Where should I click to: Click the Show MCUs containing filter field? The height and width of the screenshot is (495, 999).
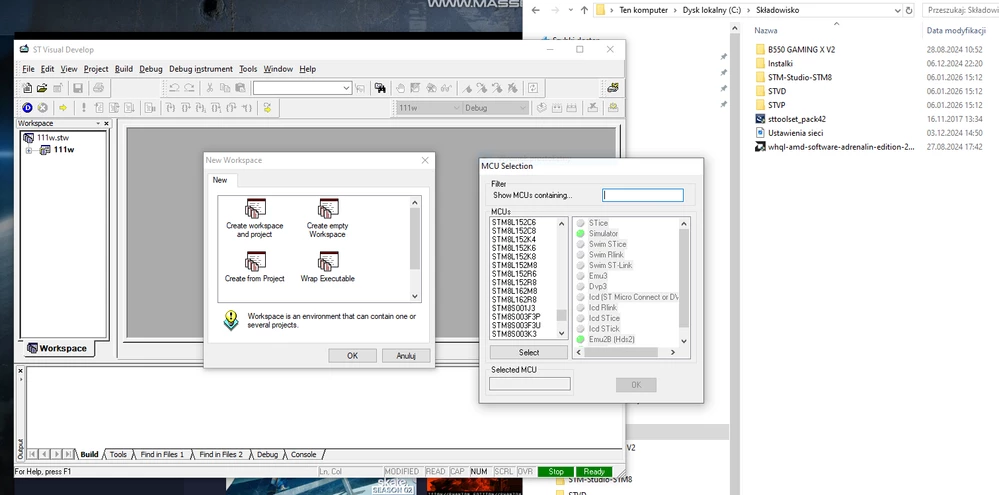643,196
